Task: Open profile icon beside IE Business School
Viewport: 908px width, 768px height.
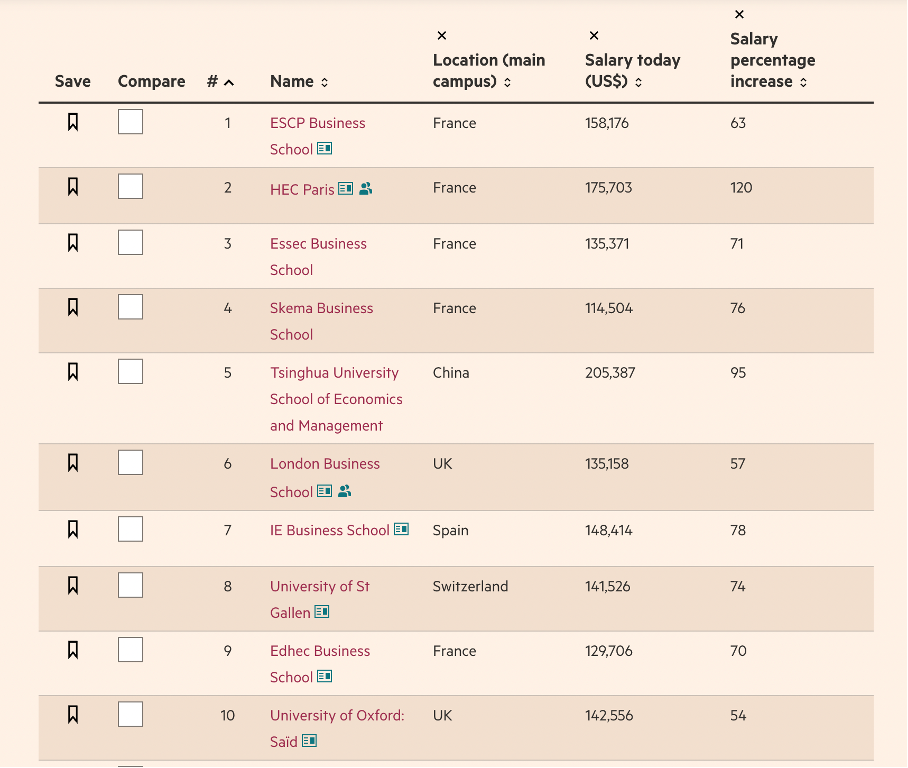Action: coord(401,529)
